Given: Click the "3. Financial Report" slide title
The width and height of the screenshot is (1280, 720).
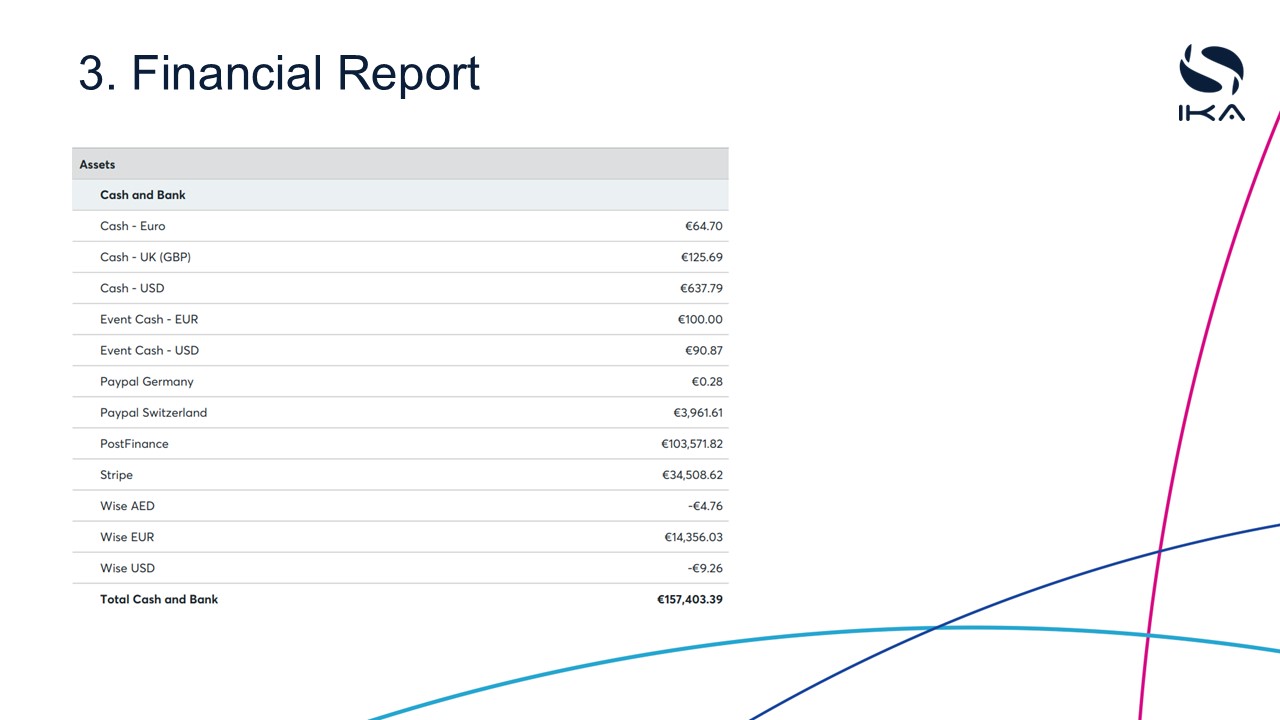Looking at the screenshot, I should (279, 73).
